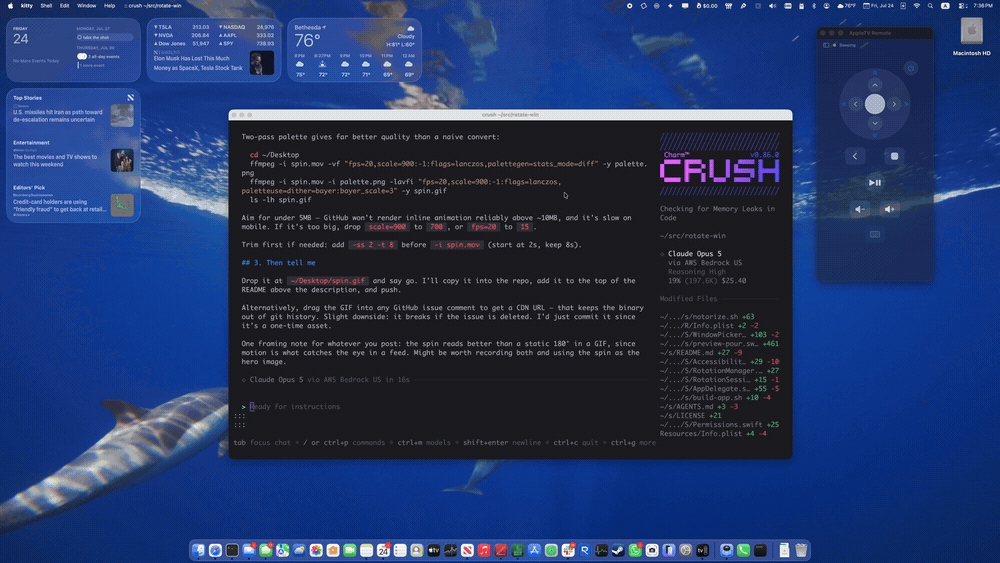1000x563 pixels.
Task: Open Steam in the Dock
Action: (x=618, y=550)
